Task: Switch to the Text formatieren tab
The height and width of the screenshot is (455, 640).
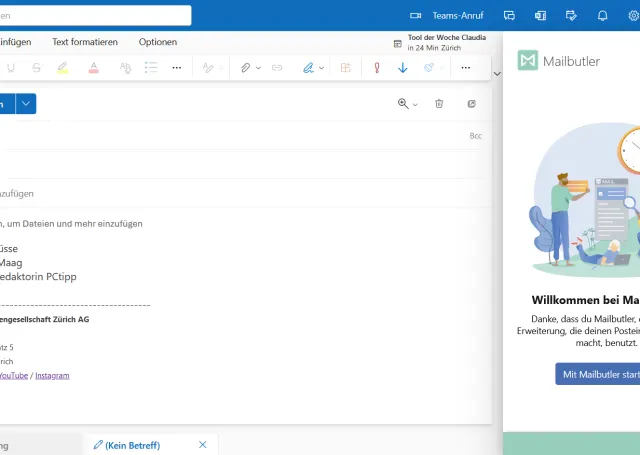Action: [x=85, y=42]
